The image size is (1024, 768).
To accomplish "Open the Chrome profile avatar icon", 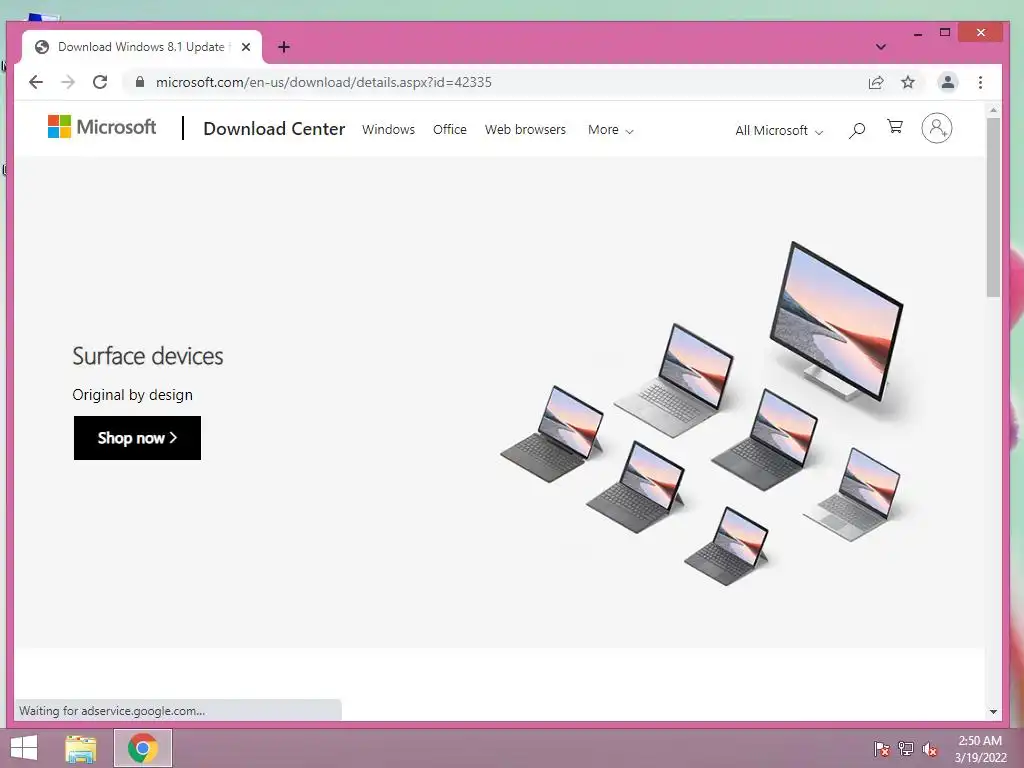I will [947, 82].
